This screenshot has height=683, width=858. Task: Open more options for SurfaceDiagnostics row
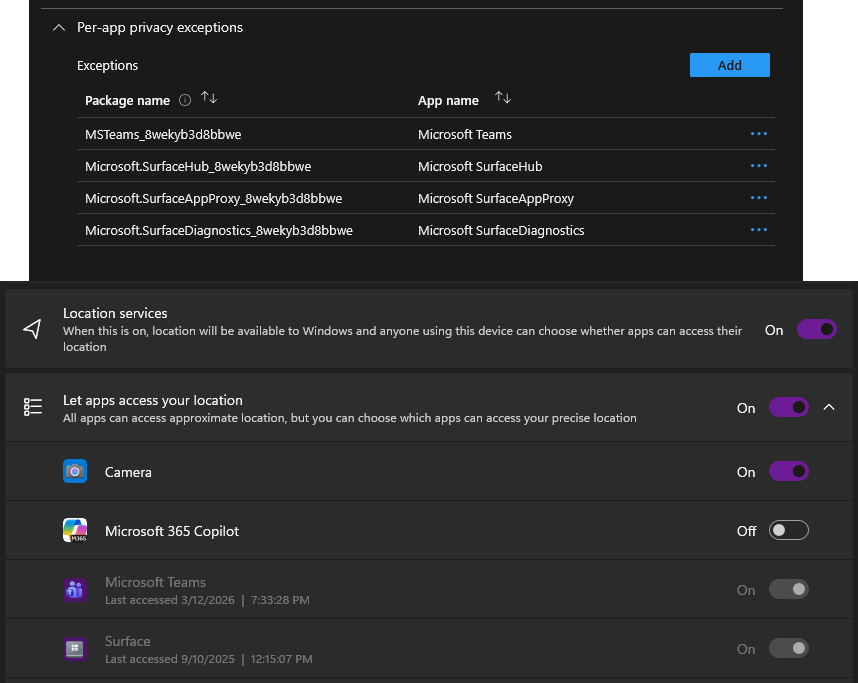(x=758, y=230)
